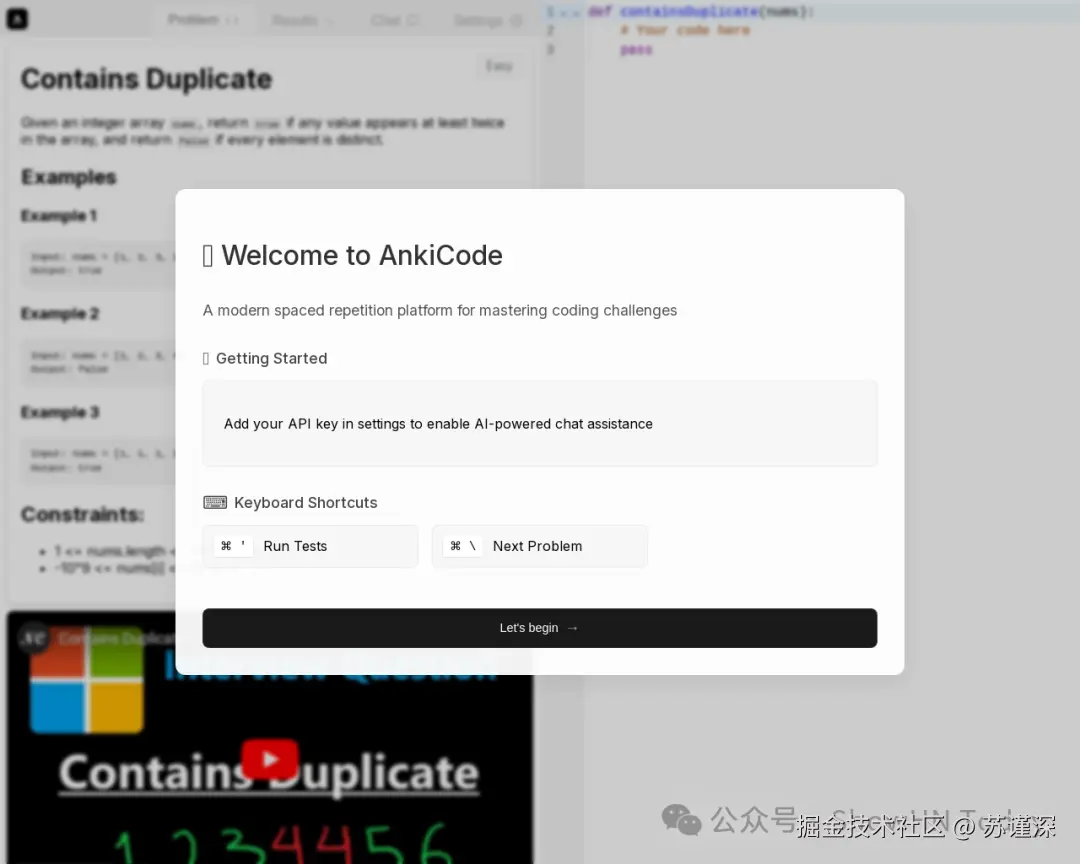Click the keyboard icon beside Keyboard Shortcuts
This screenshot has height=864, width=1080.
[x=215, y=502]
